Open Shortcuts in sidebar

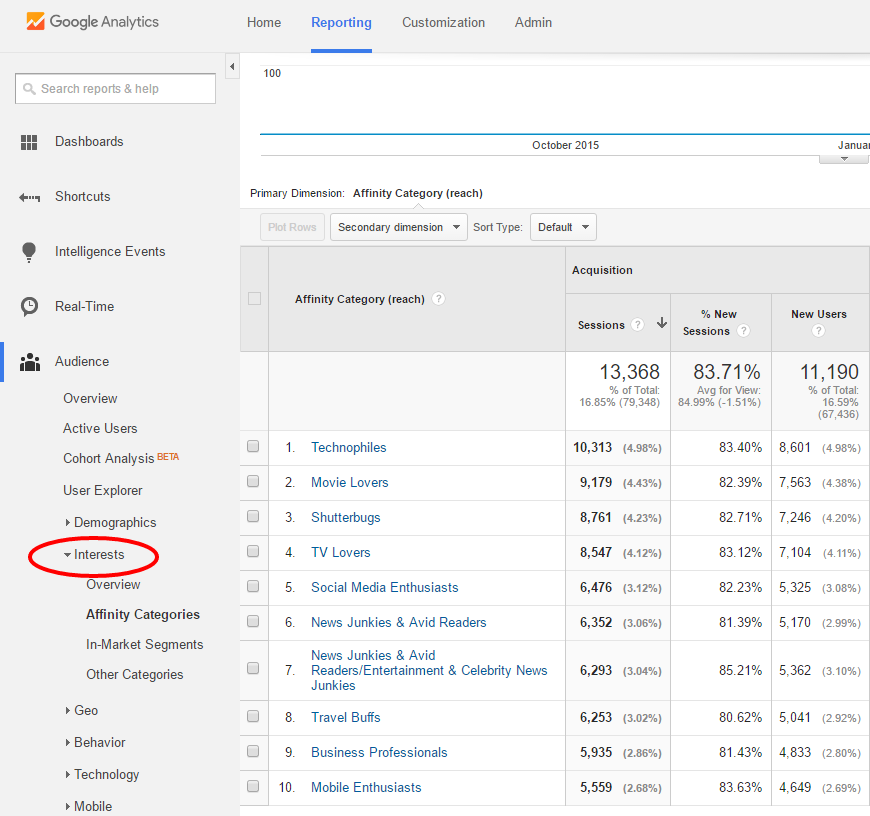click(83, 197)
